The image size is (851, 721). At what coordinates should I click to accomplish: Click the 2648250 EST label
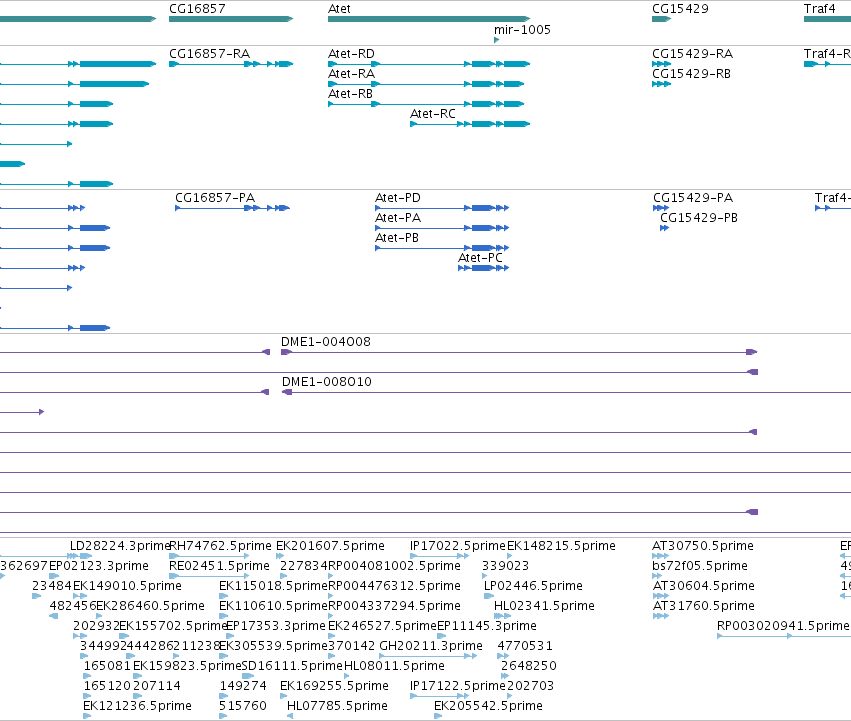coord(529,666)
